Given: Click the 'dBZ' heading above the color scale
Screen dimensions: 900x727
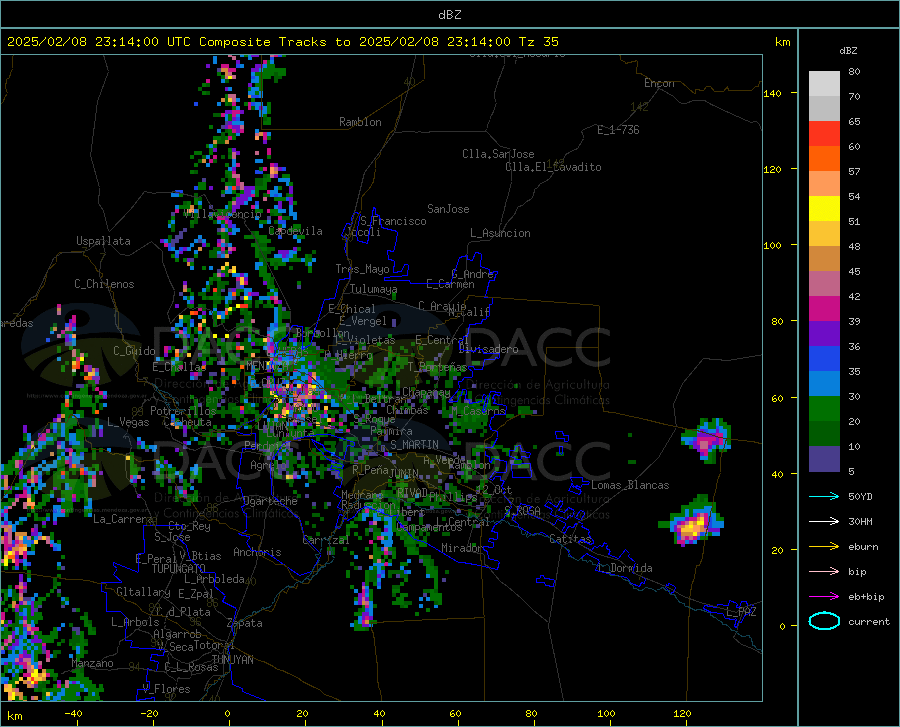Looking at the screenshot, I should (x=848, y=50).
